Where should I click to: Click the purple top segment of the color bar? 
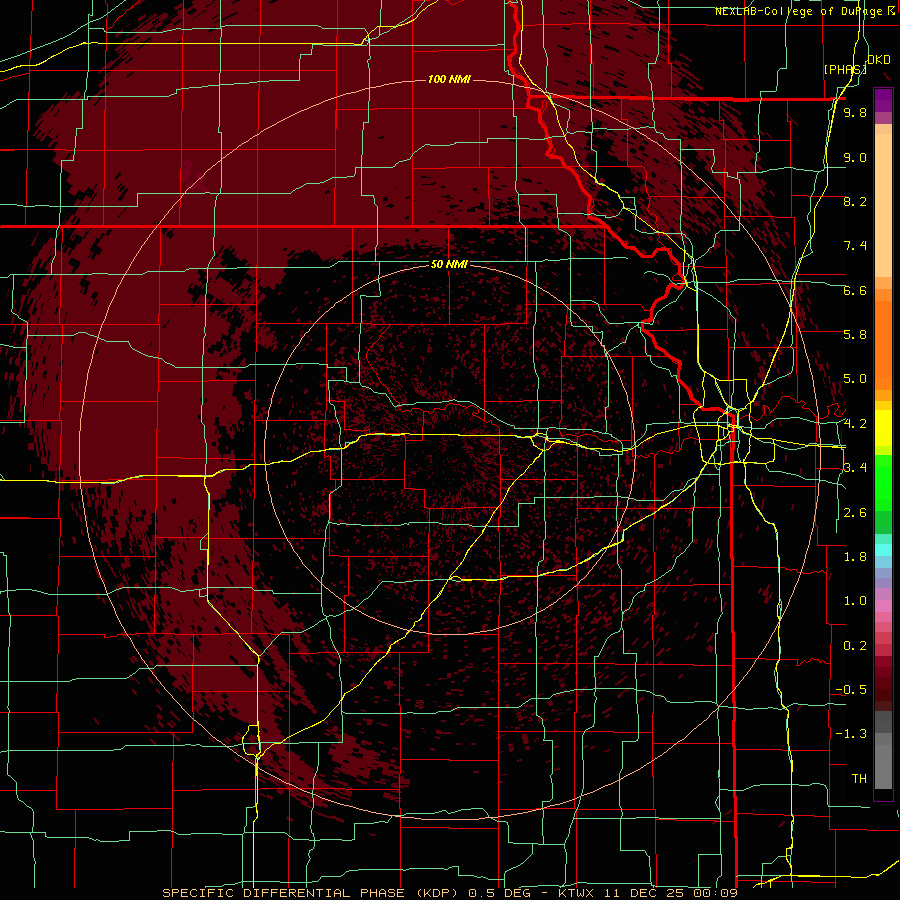coord(883,100)
